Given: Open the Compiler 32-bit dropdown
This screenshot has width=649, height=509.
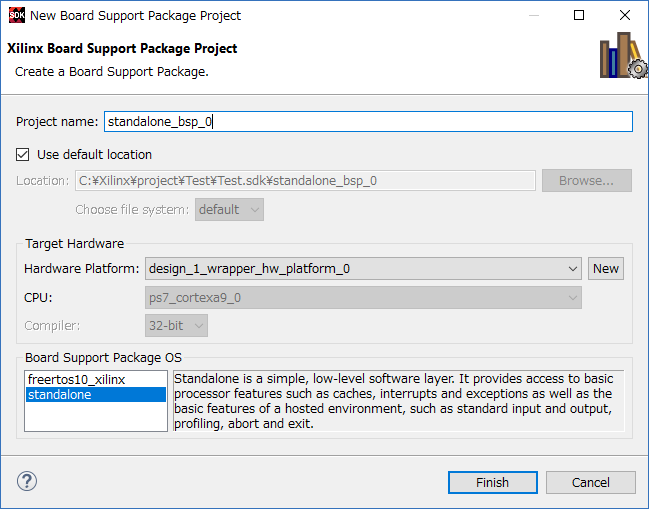Looking at the screenshot, I should [x=176, y=326].
